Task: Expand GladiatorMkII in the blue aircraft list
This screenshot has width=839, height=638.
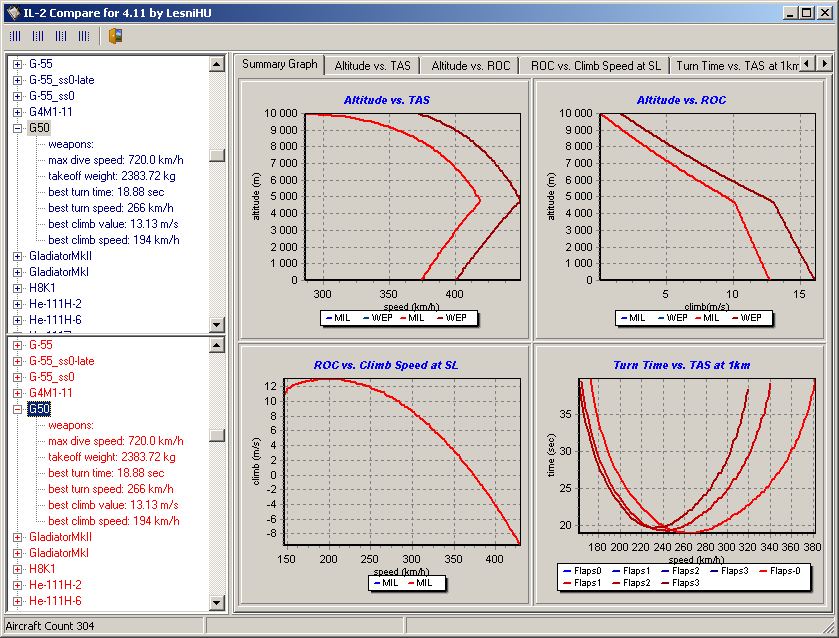Action: [x=18, y=256]
